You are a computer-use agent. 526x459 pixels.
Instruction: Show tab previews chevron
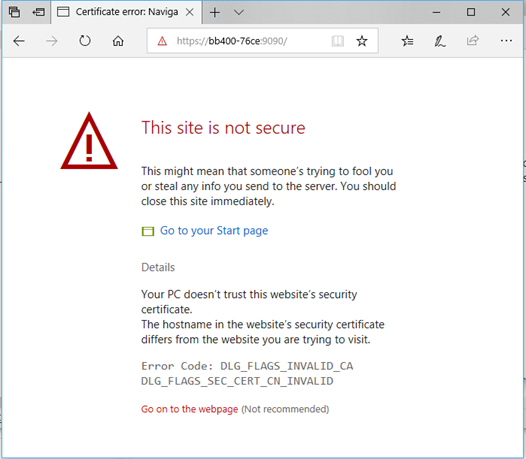click(x=239, y=12)
